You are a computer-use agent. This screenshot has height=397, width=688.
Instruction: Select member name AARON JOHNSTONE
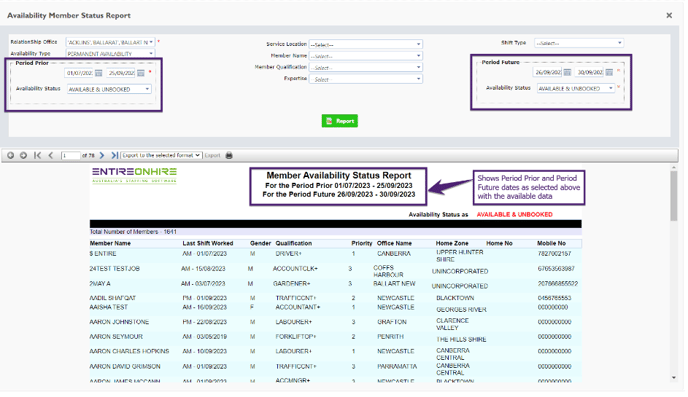tap(119, 322)
